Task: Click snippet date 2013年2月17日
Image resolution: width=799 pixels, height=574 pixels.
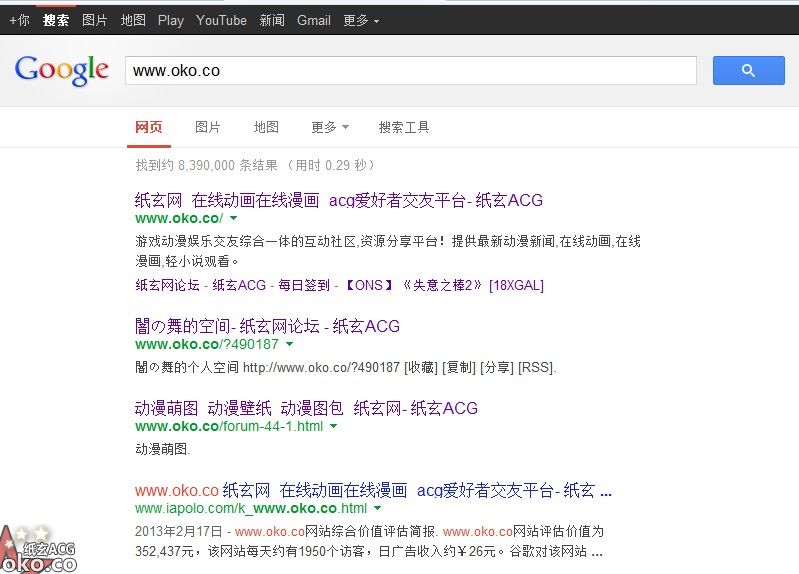Action: pos(179,531)
